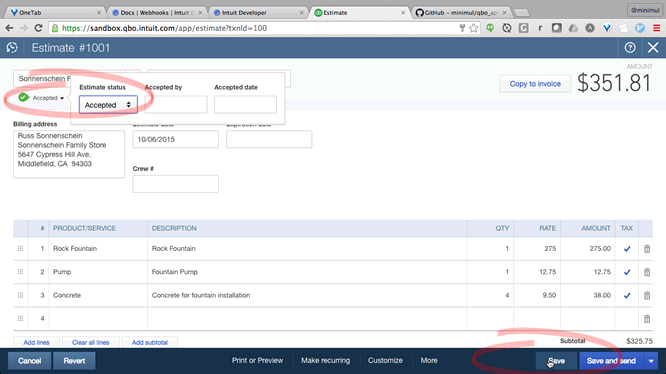Click Customize in the footer
This screenshot has height=374, width=666.
(385, 360)
